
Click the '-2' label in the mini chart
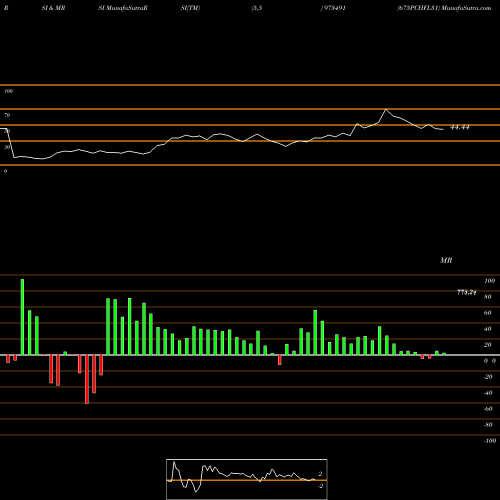pyautogui.click(x=320, y=486)
